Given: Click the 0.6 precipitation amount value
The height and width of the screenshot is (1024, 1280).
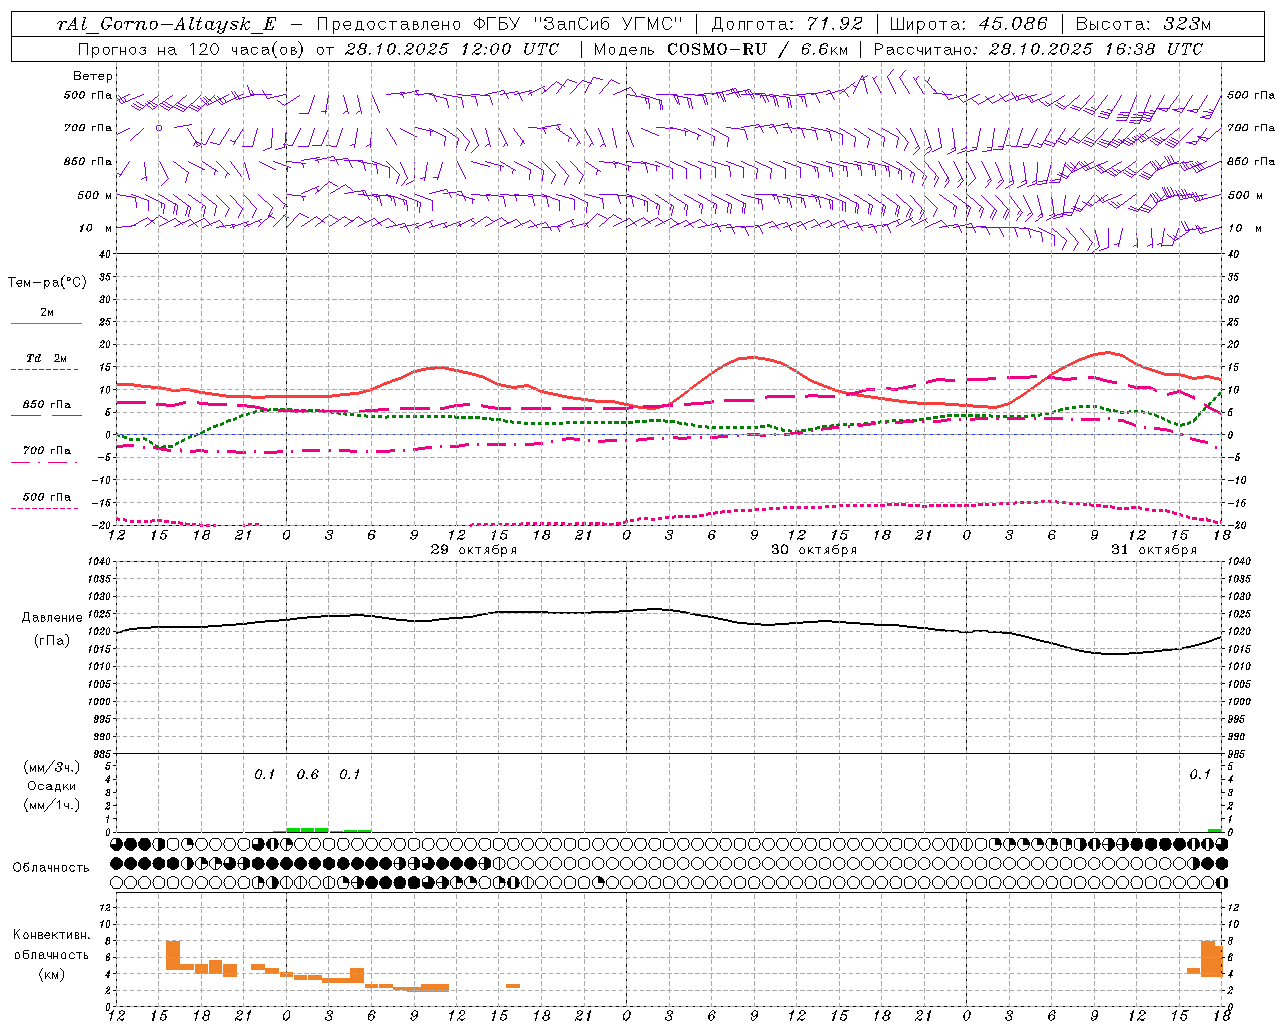Looking at the screenshot, I should [307, 775].
